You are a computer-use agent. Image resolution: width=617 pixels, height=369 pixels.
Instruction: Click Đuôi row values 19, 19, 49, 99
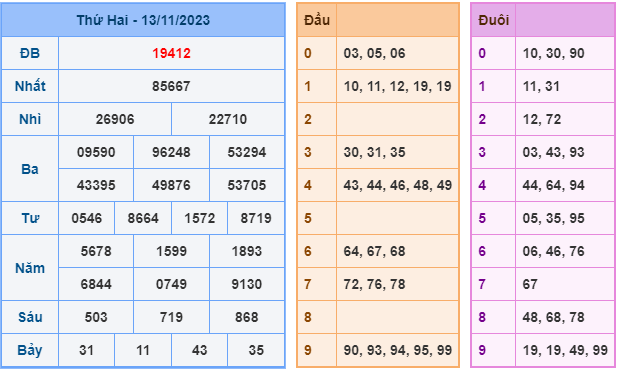coord(565,350)
